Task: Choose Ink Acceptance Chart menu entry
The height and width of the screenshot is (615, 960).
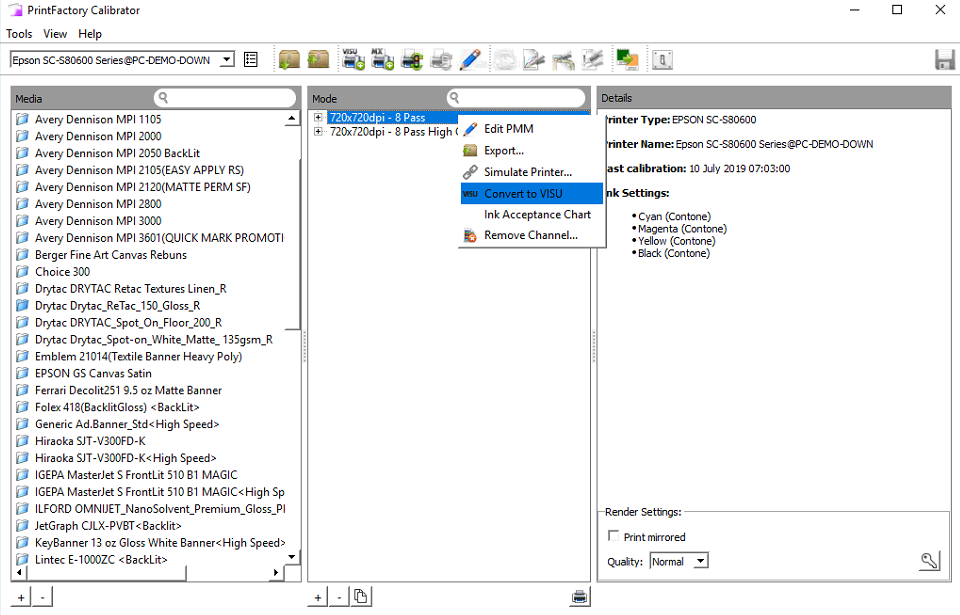Action: click(532, 214)
